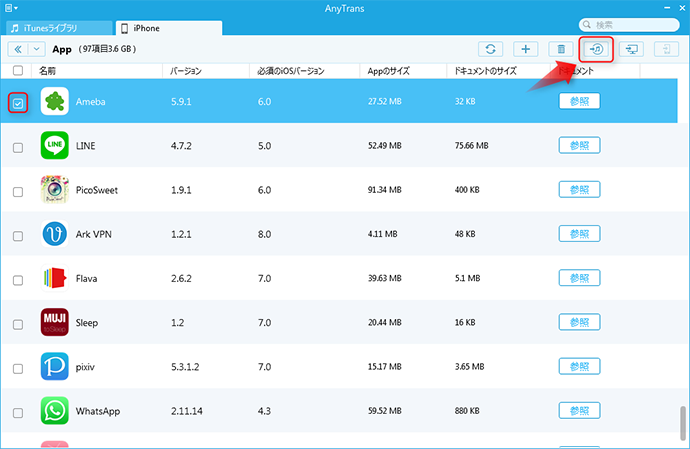Click in the 検索 search field
The image size is (690, 449).
[629, 25]
